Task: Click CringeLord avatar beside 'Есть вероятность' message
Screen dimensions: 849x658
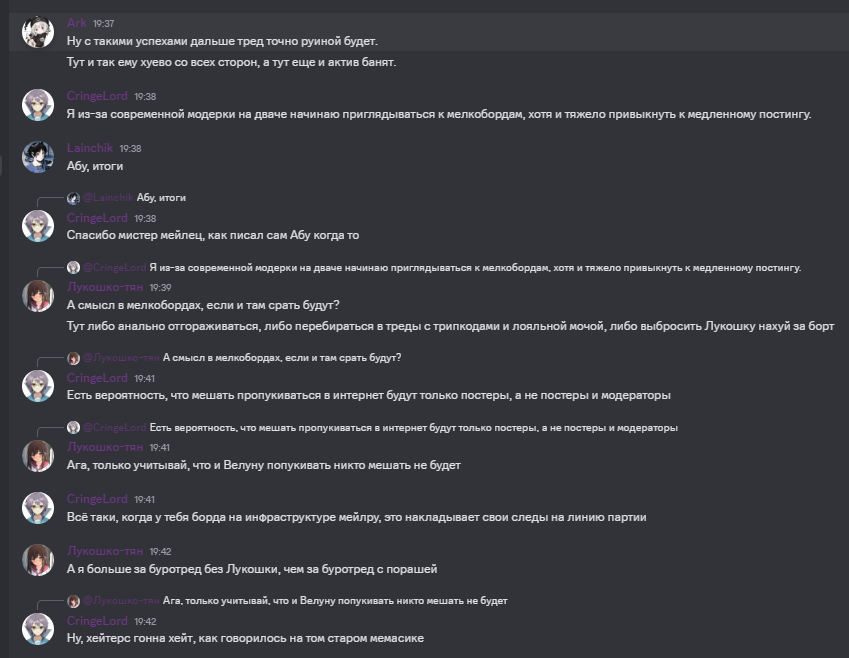Action: tap(37, 386)
